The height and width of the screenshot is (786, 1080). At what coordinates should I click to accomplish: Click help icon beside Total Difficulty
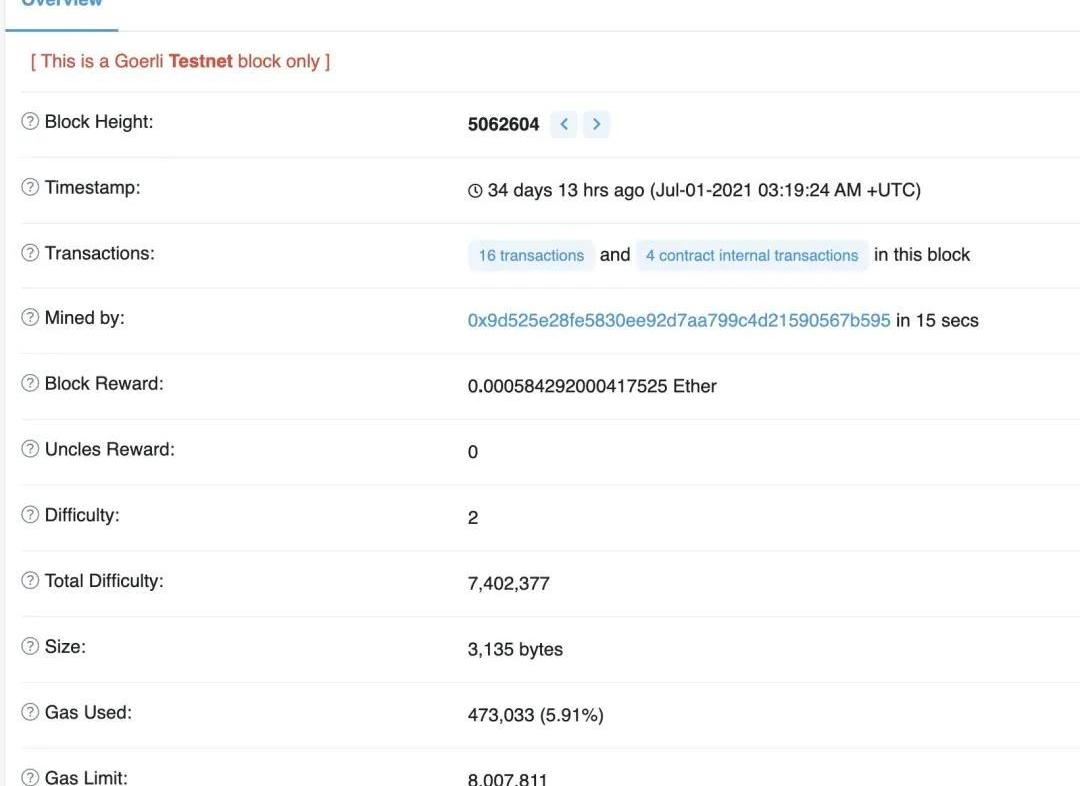[x=30, y=581]
